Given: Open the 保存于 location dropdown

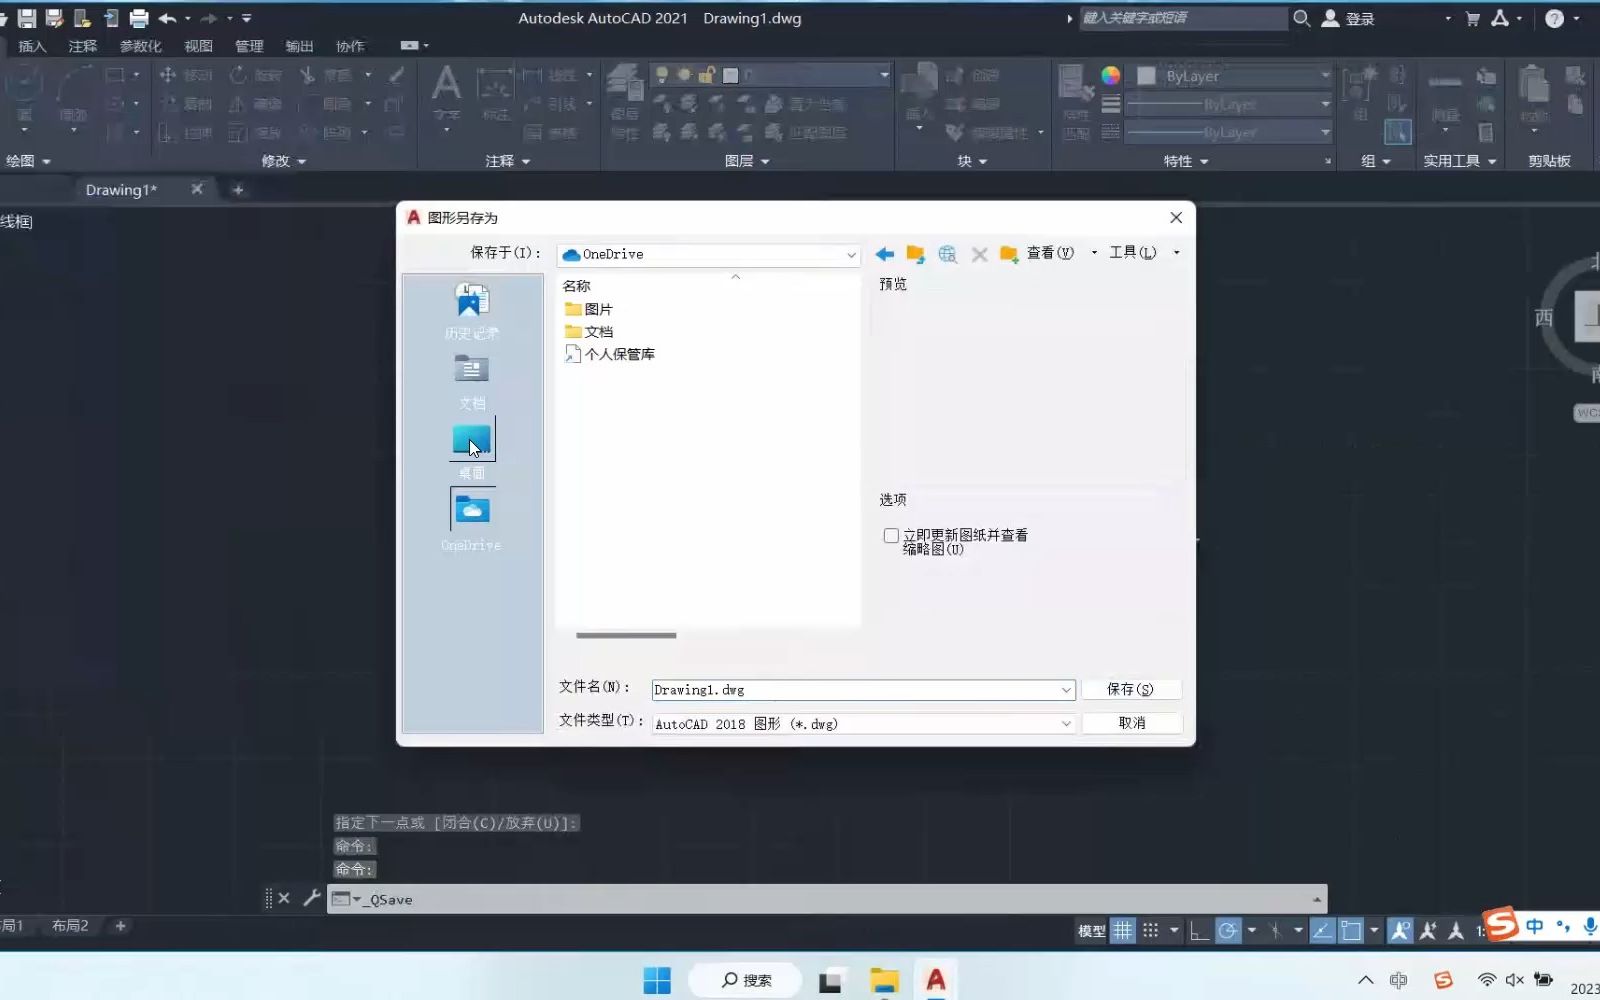Looking at the screenshot, I should pos(849,254).
